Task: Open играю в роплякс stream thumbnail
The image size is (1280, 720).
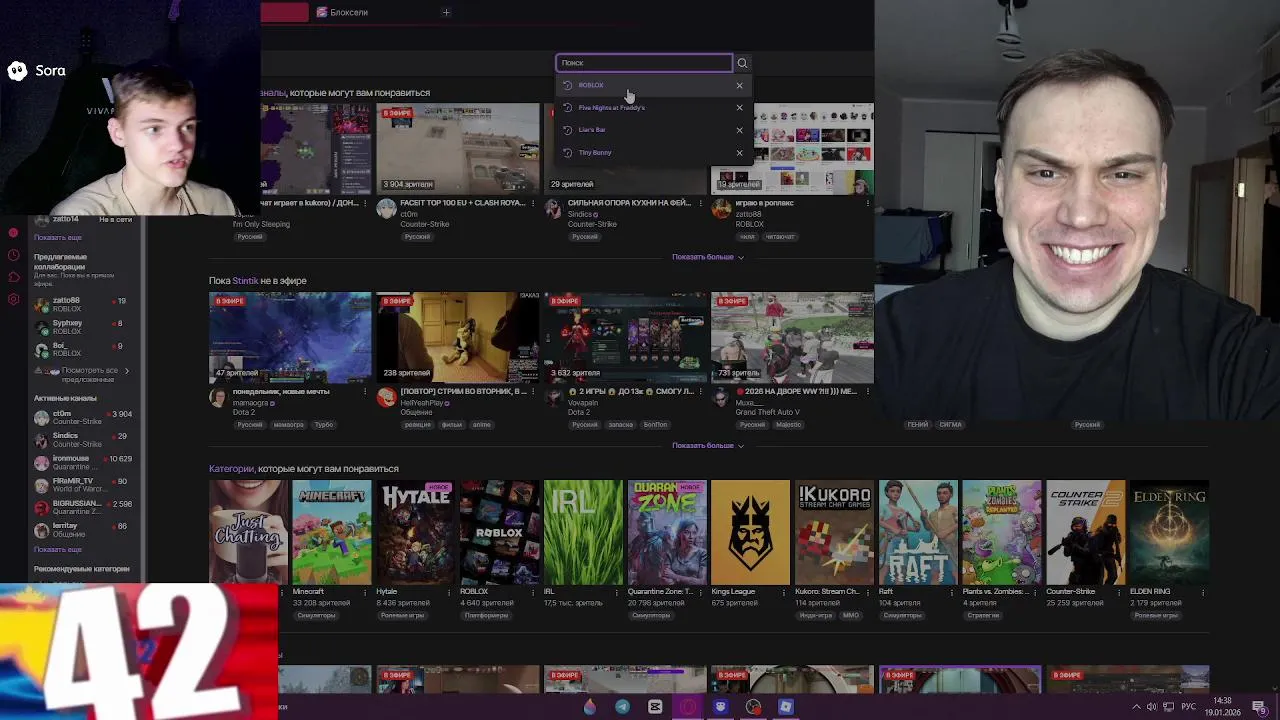Action: tap(792, 147)
